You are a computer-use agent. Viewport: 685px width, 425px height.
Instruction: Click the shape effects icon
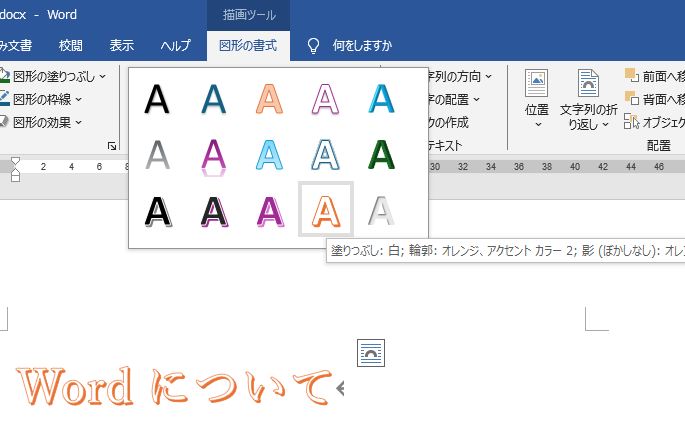[x=4, y=121]
